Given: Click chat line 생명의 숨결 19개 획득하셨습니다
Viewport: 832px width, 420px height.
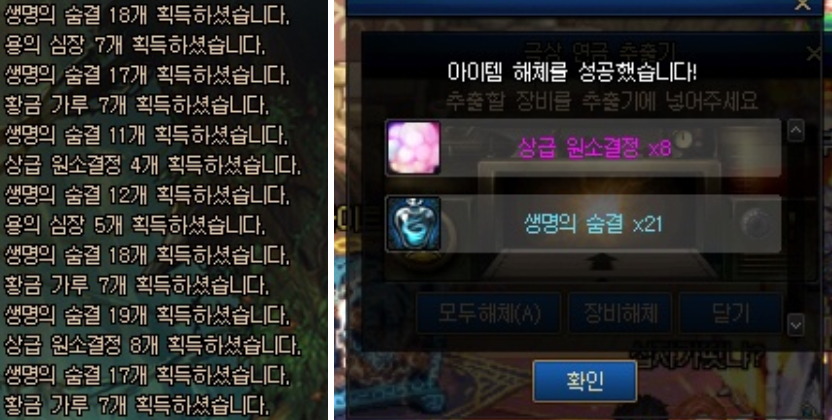Looking at the screenshot, I should point(147,316).
